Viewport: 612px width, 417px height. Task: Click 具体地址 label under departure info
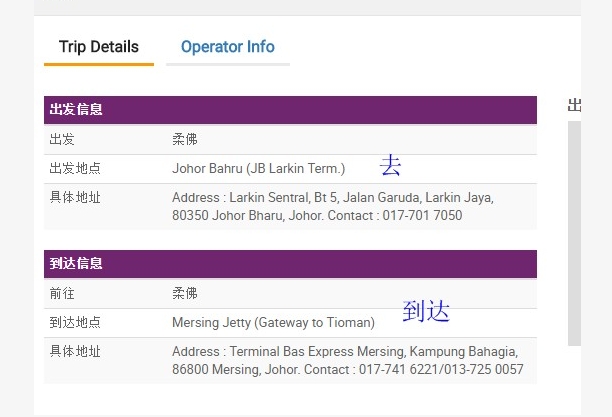75,198
